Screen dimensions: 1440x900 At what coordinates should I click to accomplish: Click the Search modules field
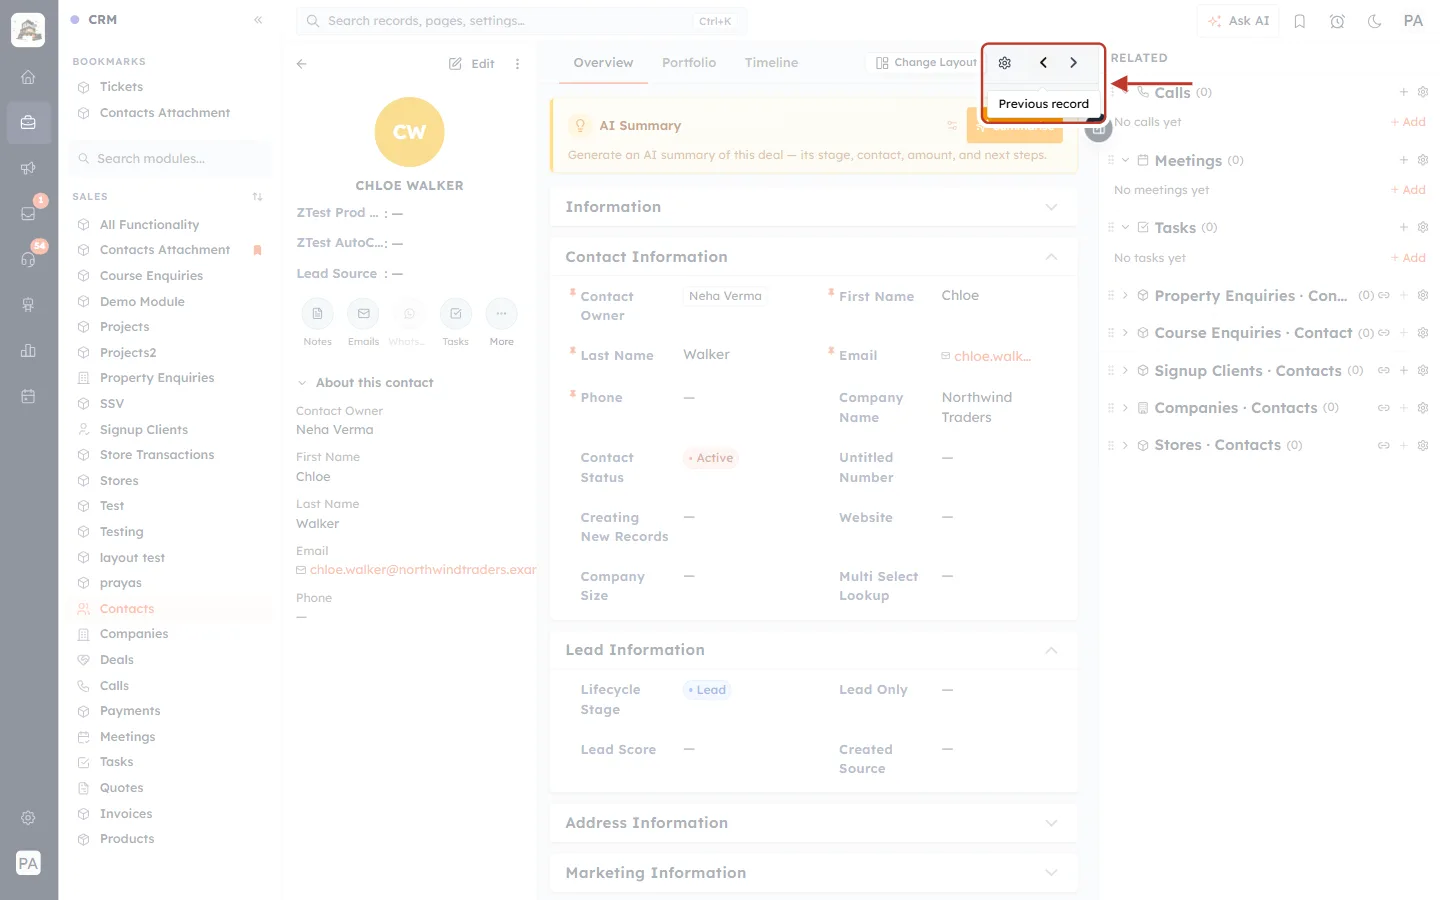click(171, 159)
